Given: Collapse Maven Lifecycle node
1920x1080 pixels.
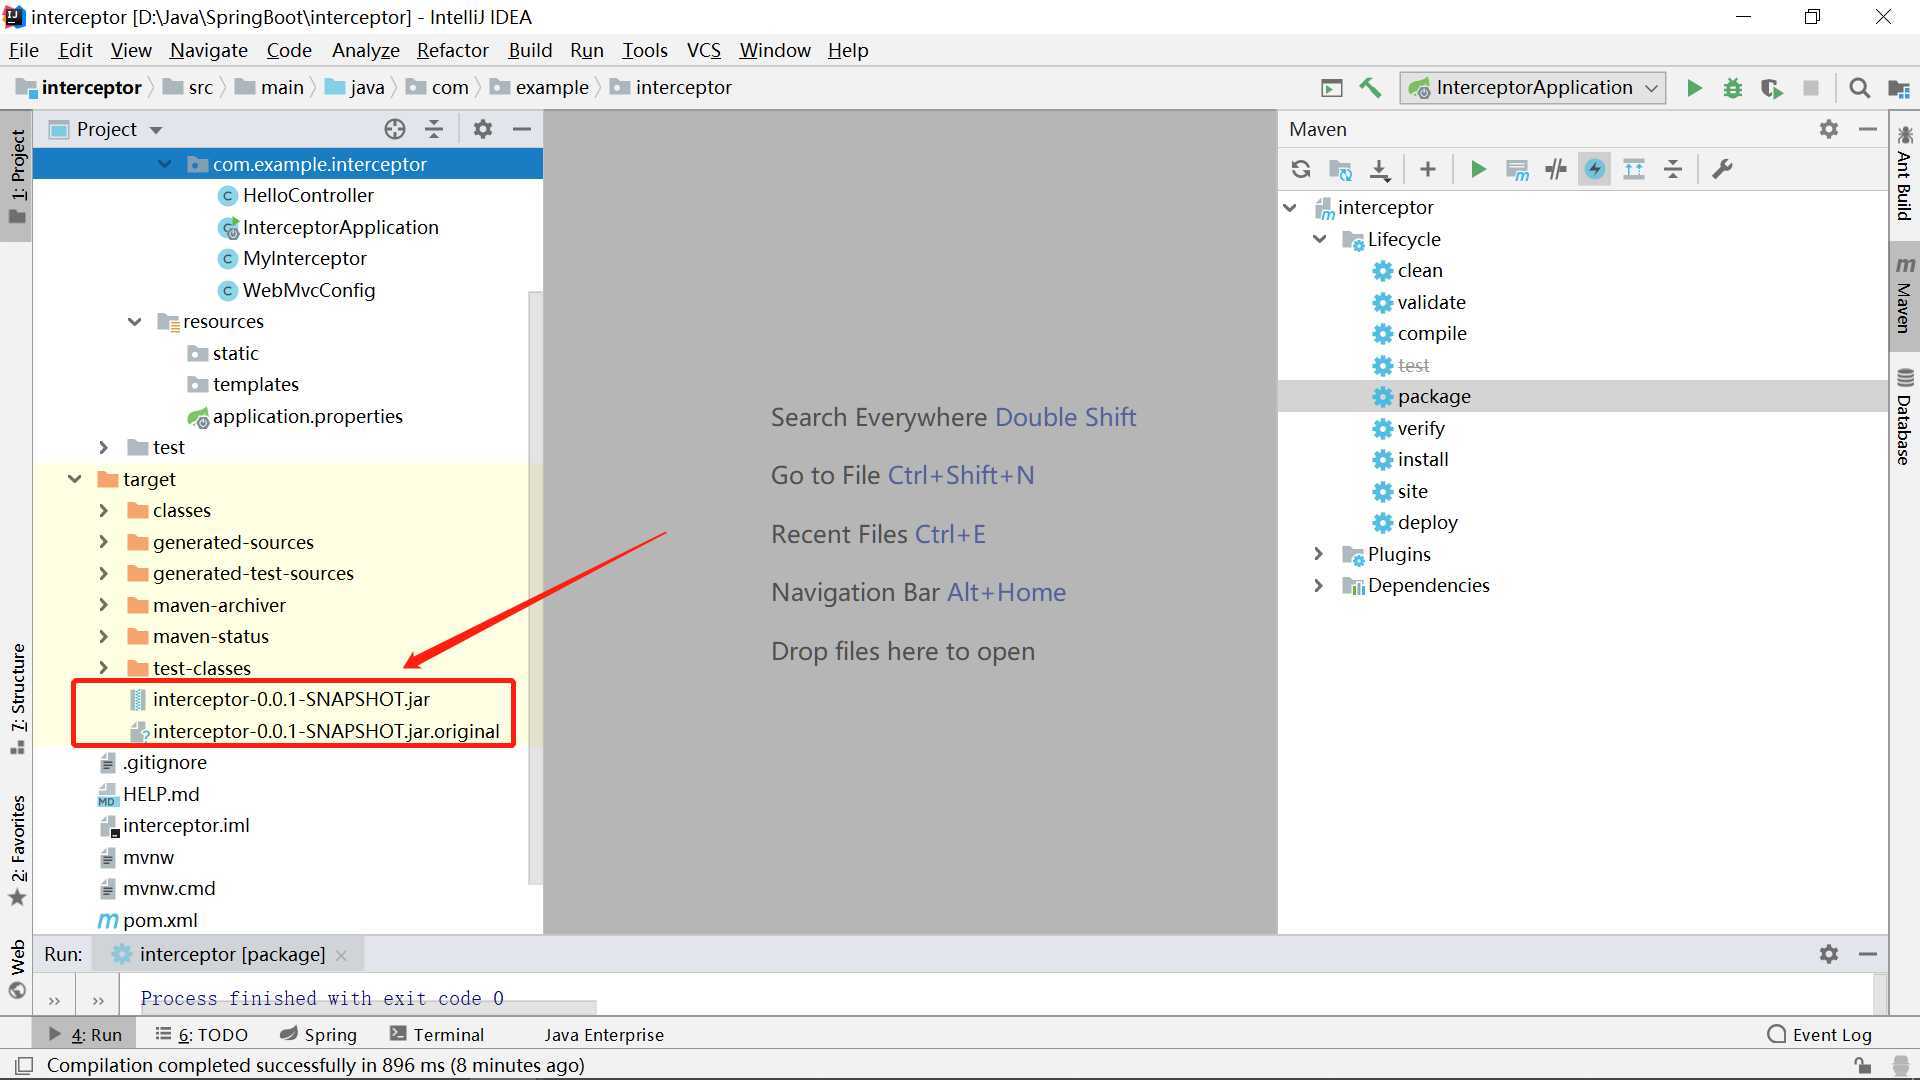Looking at the screenshot, I should [x=1320, y=239].
